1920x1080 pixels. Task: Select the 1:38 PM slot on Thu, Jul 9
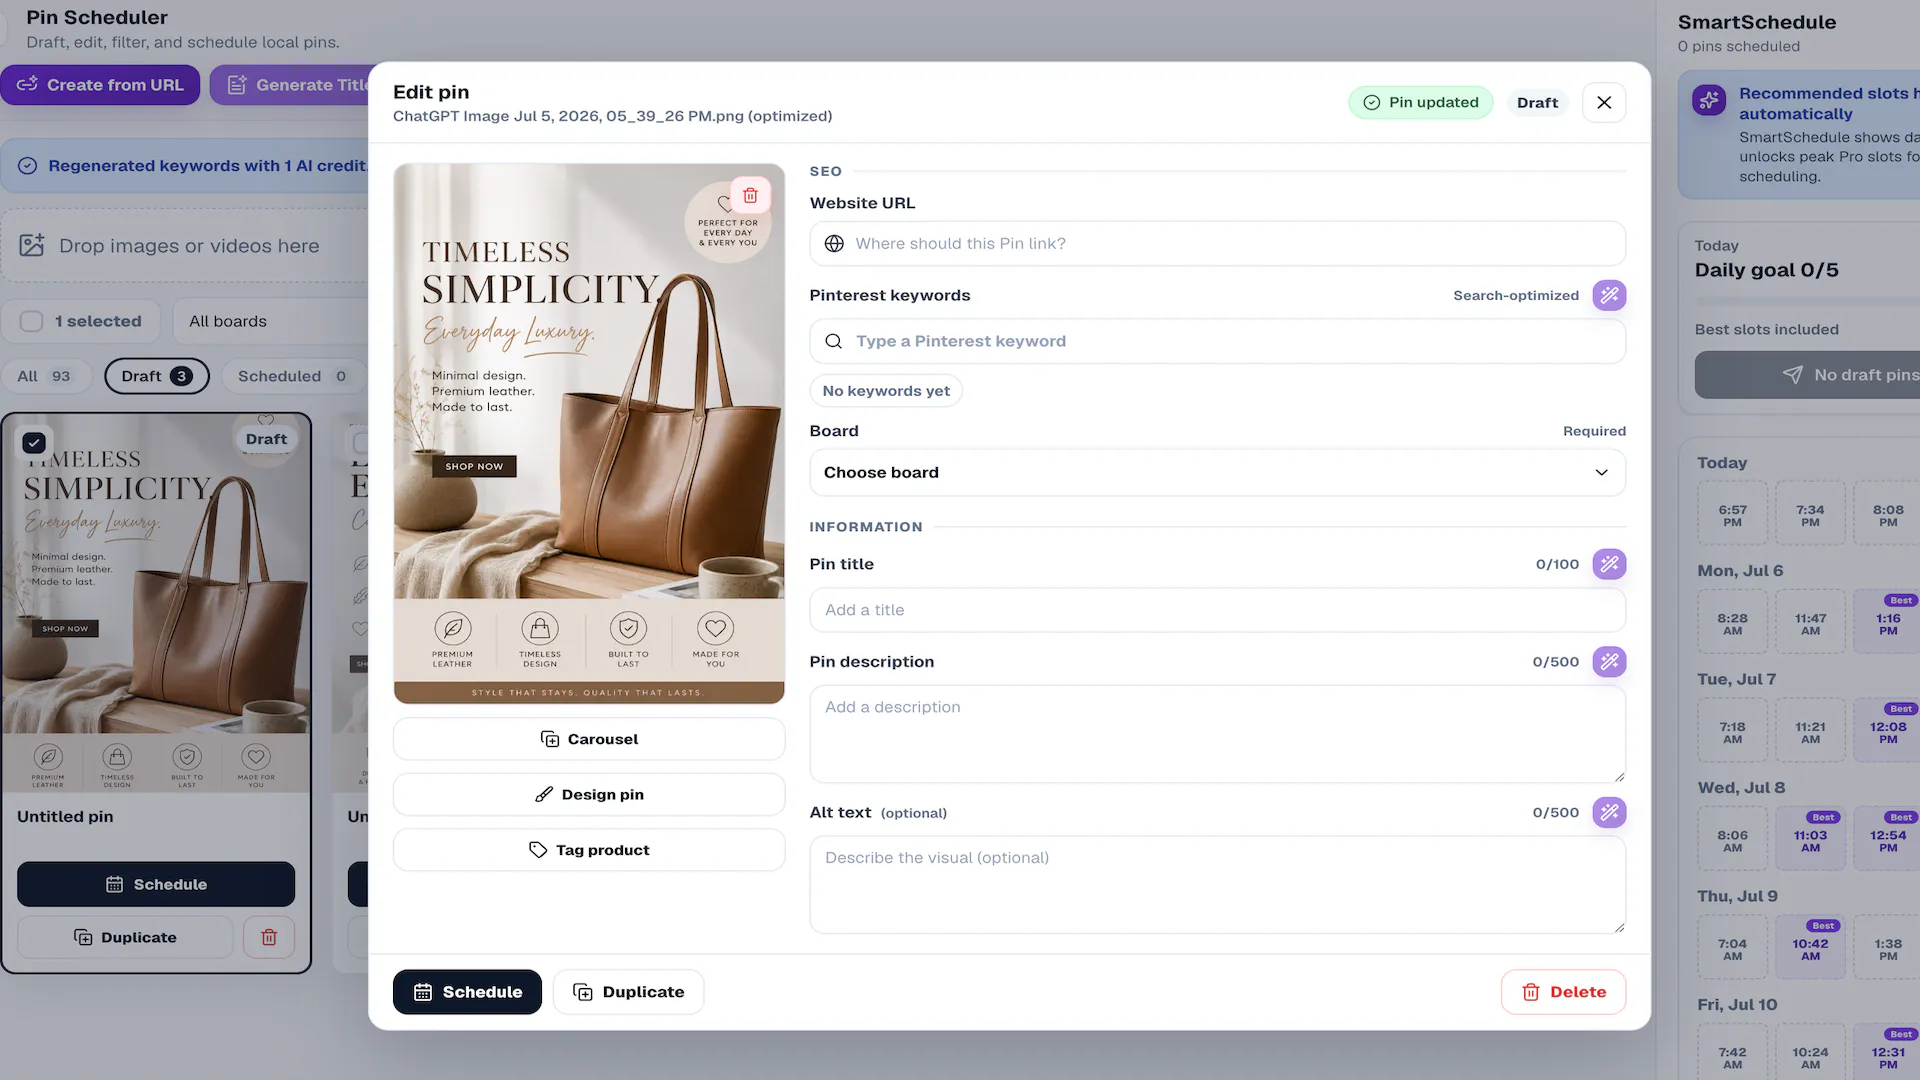[1887, 949]
